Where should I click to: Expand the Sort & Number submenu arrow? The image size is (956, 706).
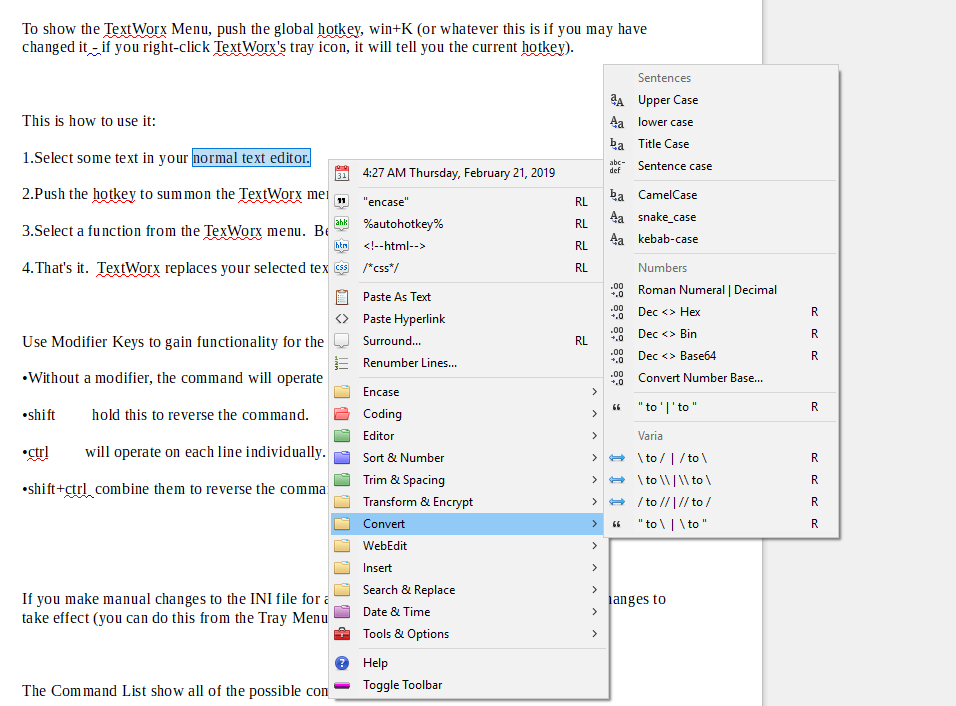coord(594,458)
